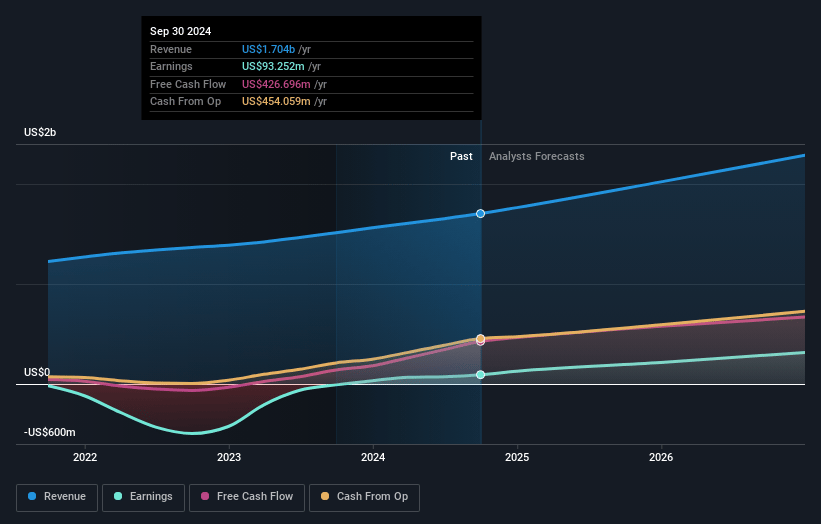Image resolution: width=821 pixels, height=524 pixels.
Task: Click the US$426.696m free cash flow value
Action: [x=276, y=84]
